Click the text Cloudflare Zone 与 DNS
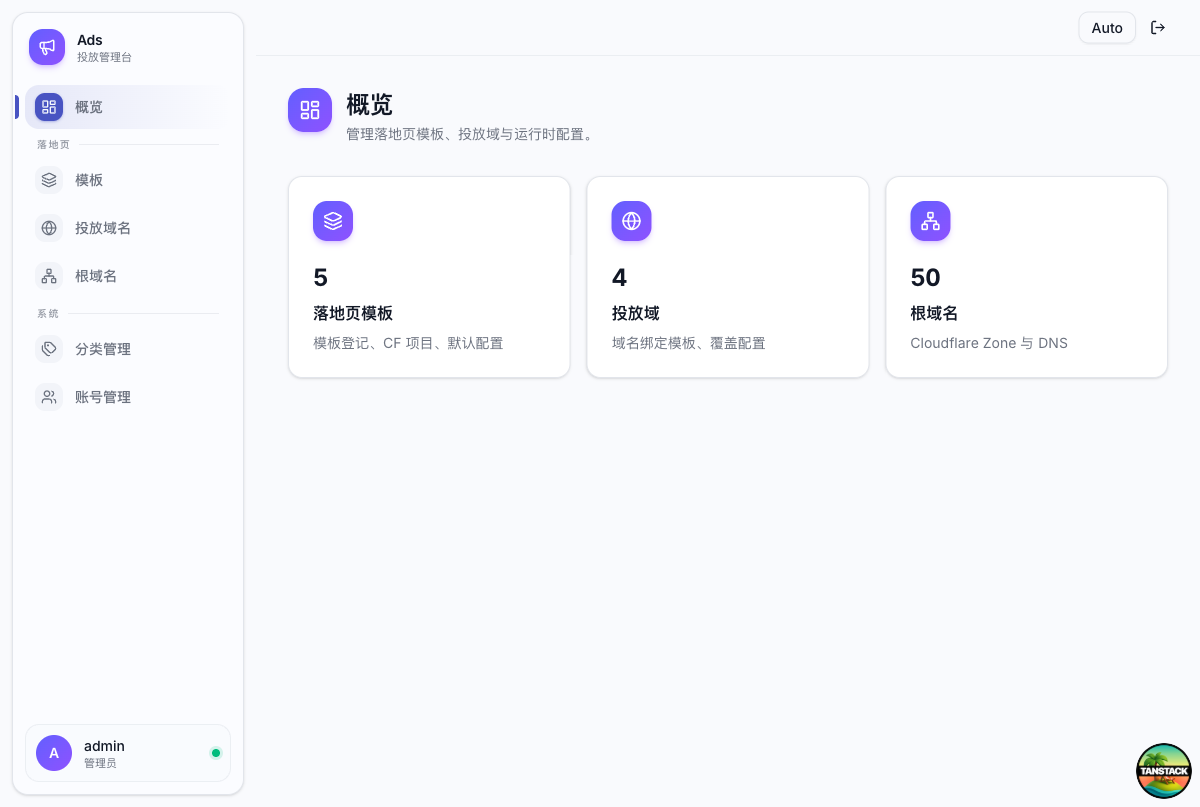Image resolution: width=1200 pixels, height=807 pixels. [989, 343]
